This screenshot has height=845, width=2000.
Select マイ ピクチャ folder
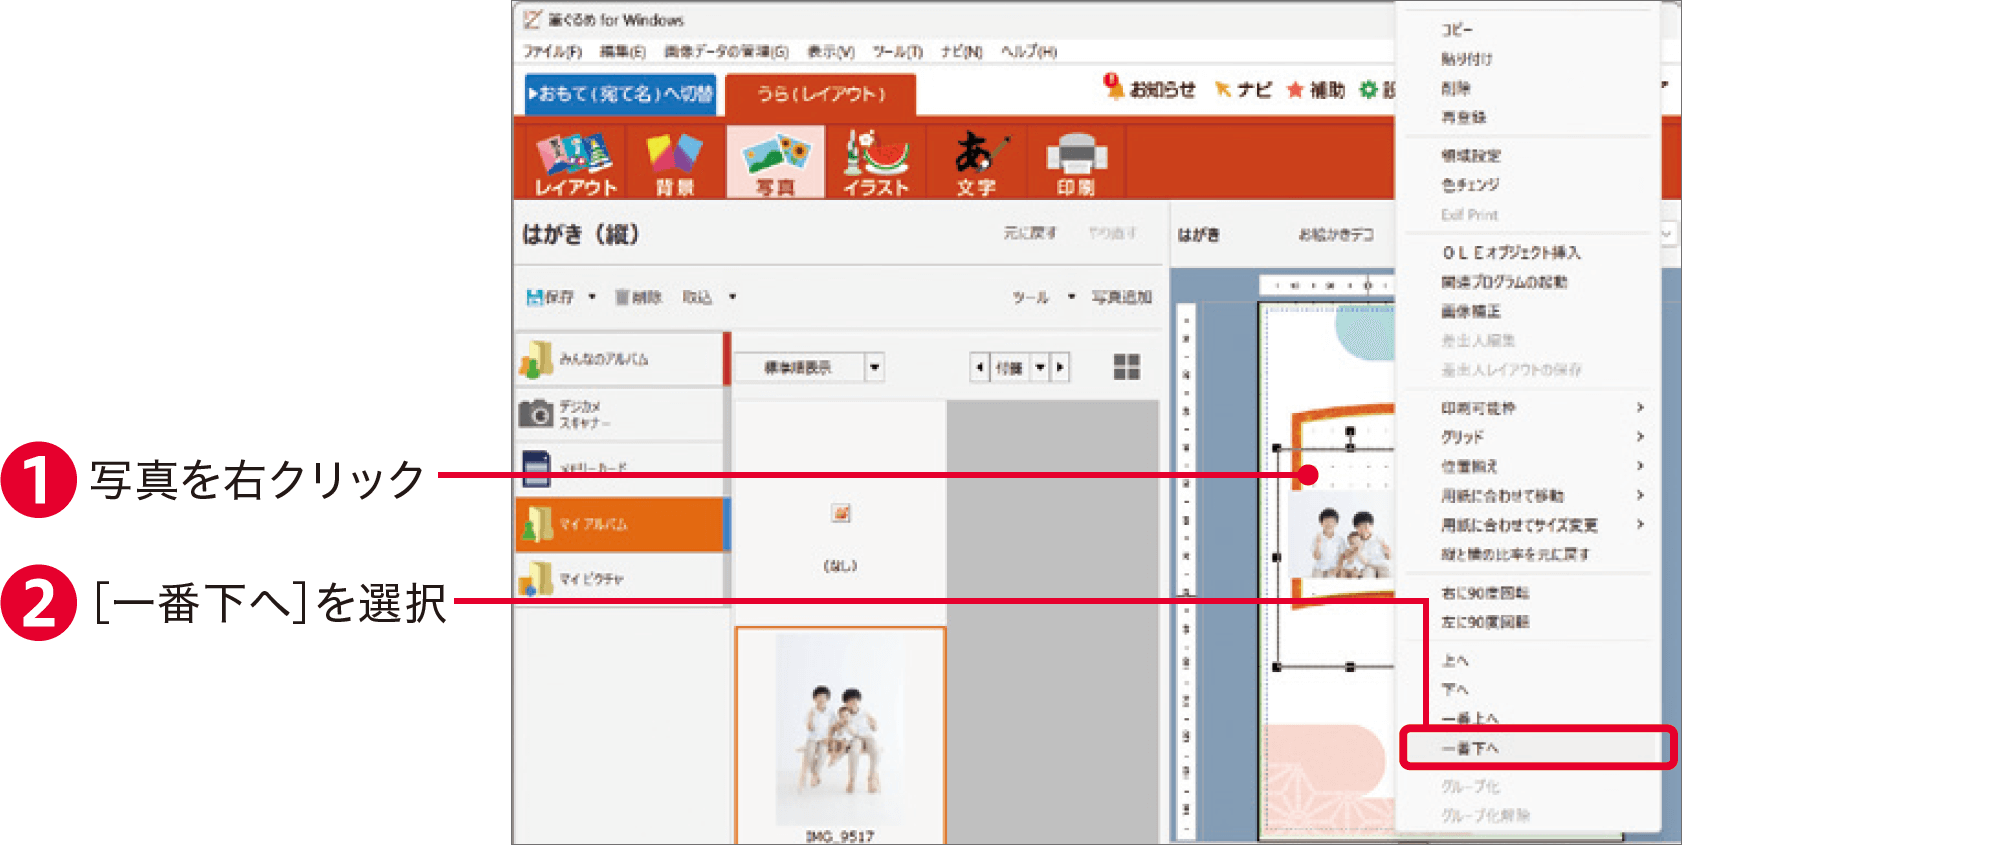click(x=619, y=579)
